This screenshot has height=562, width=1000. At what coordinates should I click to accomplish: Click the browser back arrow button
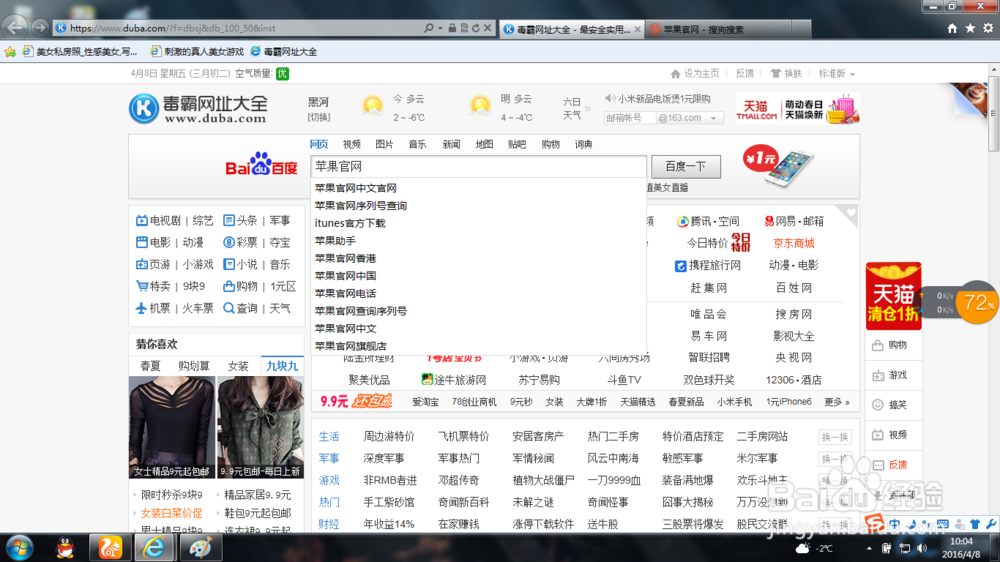[x=14, y=27]
